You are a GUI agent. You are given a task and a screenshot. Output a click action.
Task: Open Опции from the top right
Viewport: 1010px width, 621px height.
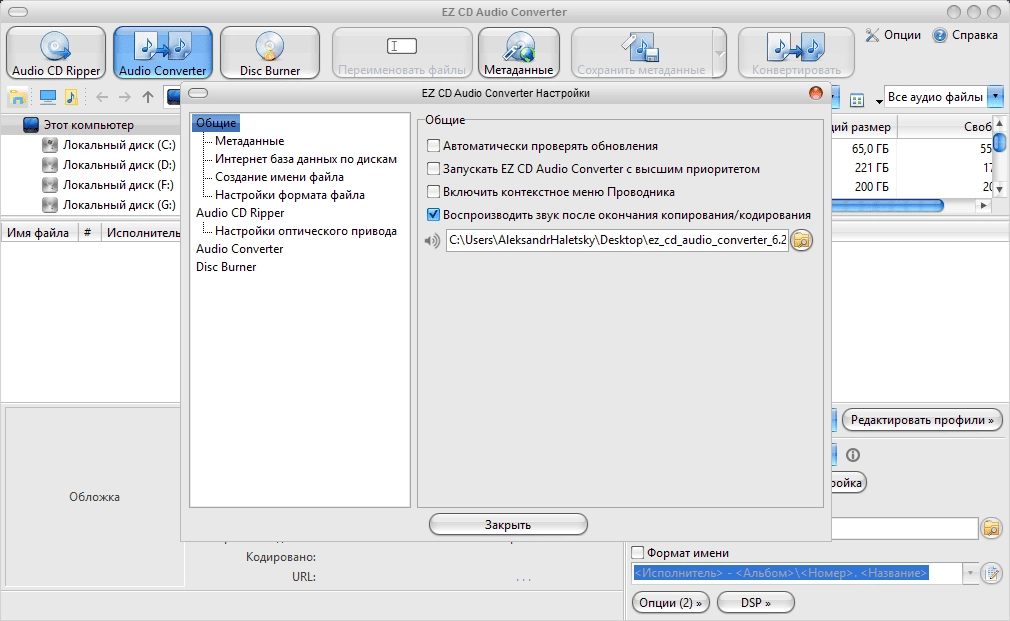tap(893, 35)
